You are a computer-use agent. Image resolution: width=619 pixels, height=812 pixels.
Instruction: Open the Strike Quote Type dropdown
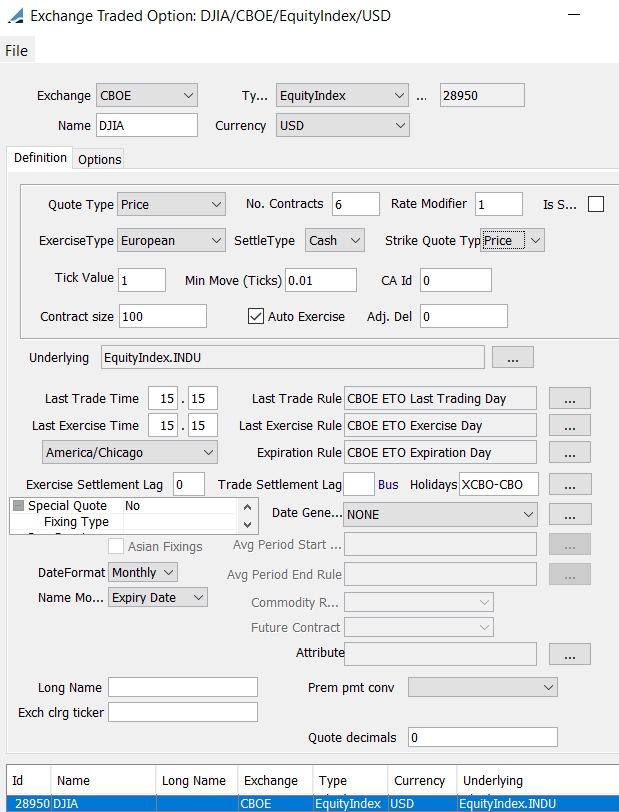(512, 241)
